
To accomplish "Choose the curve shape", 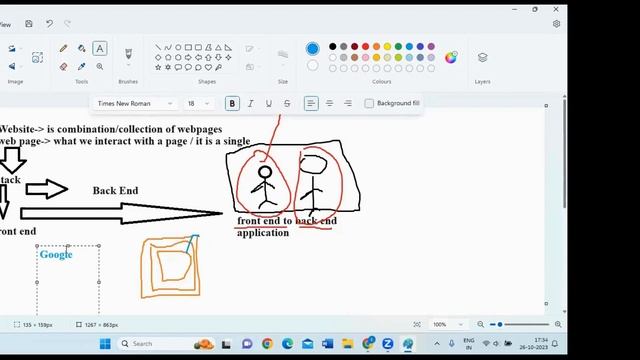I will tap(168, 48).
